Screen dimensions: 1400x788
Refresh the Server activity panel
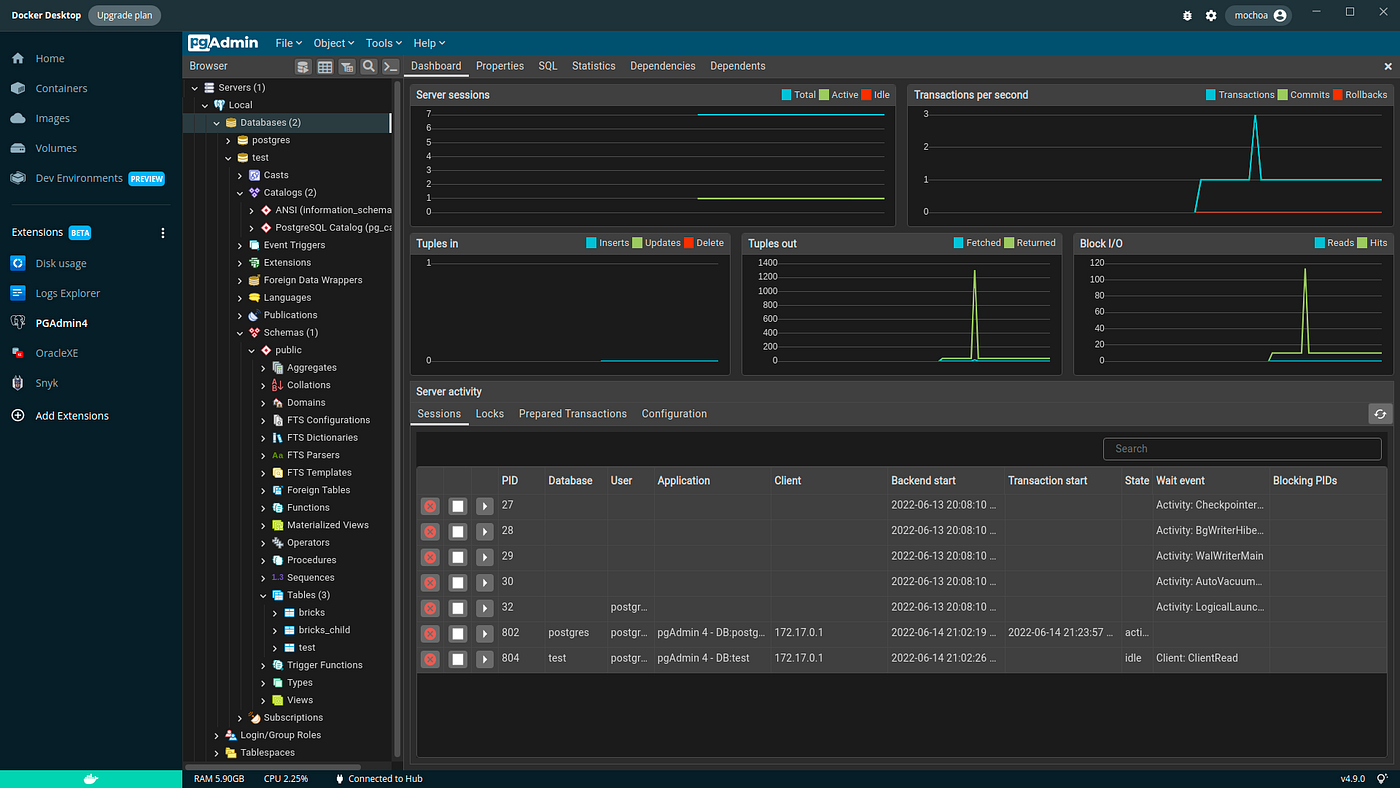[1380, 413]
